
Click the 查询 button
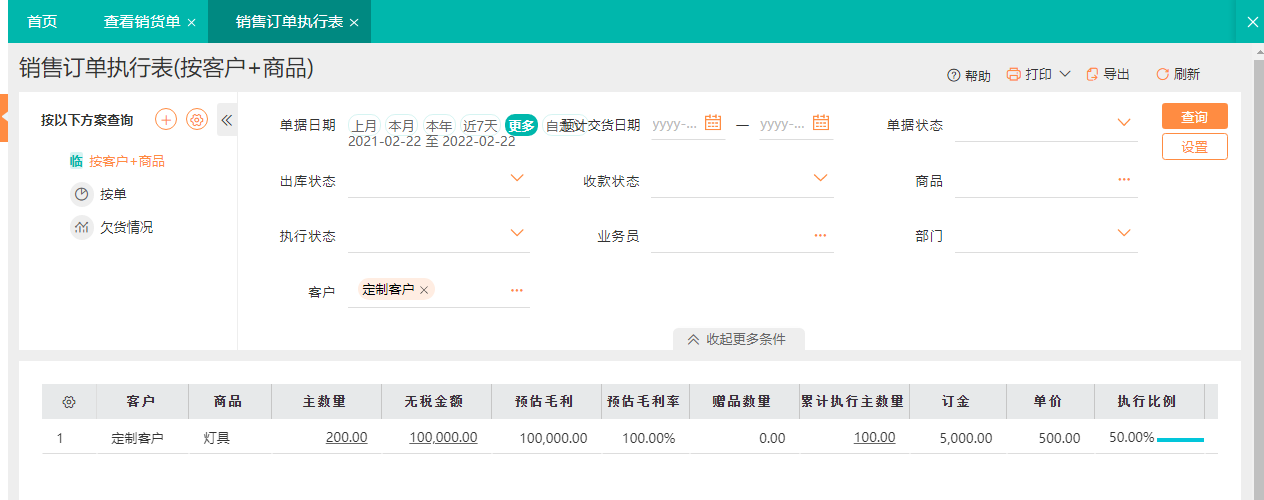pyautogui.click(x=1195, y=117)
